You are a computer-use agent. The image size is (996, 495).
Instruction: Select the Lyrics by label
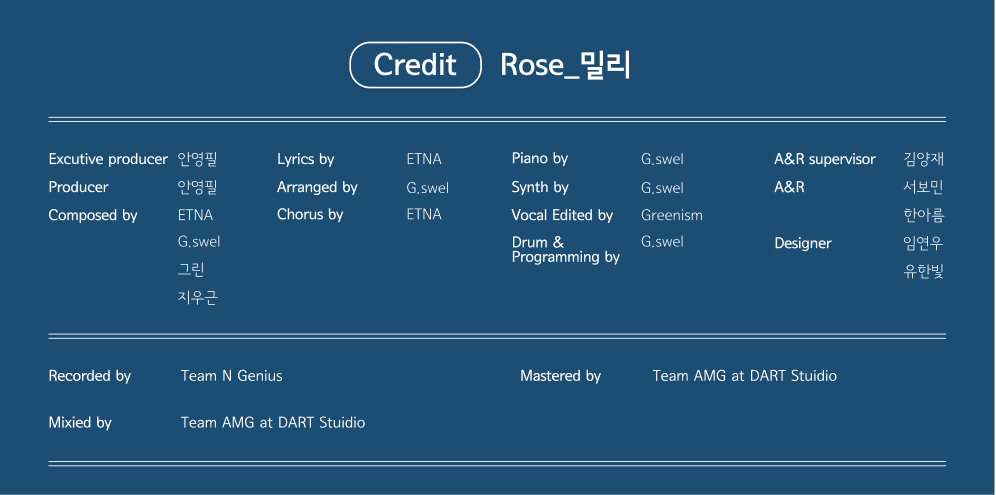[x=306, y=159]
